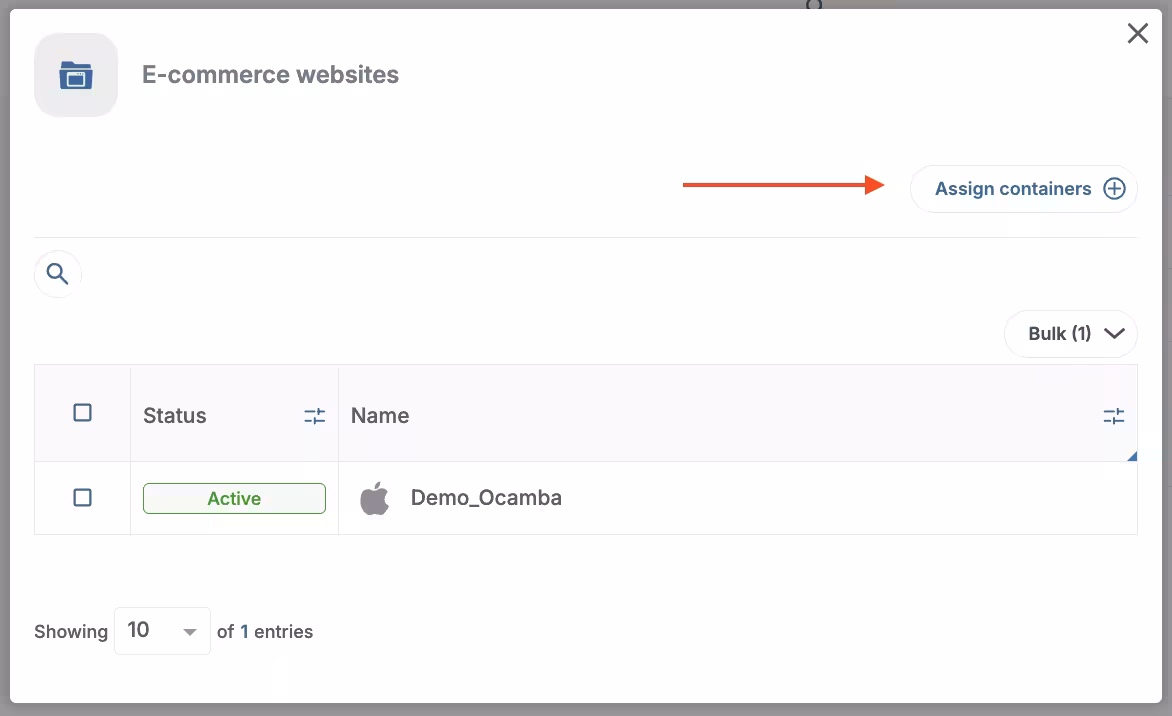Click the E-commerce websites title text
Viewport: 1172px width, 716px height.
coord(270,75)
